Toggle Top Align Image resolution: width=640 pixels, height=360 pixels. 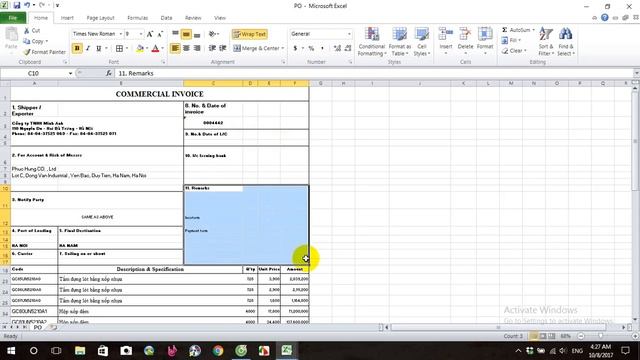175,34
